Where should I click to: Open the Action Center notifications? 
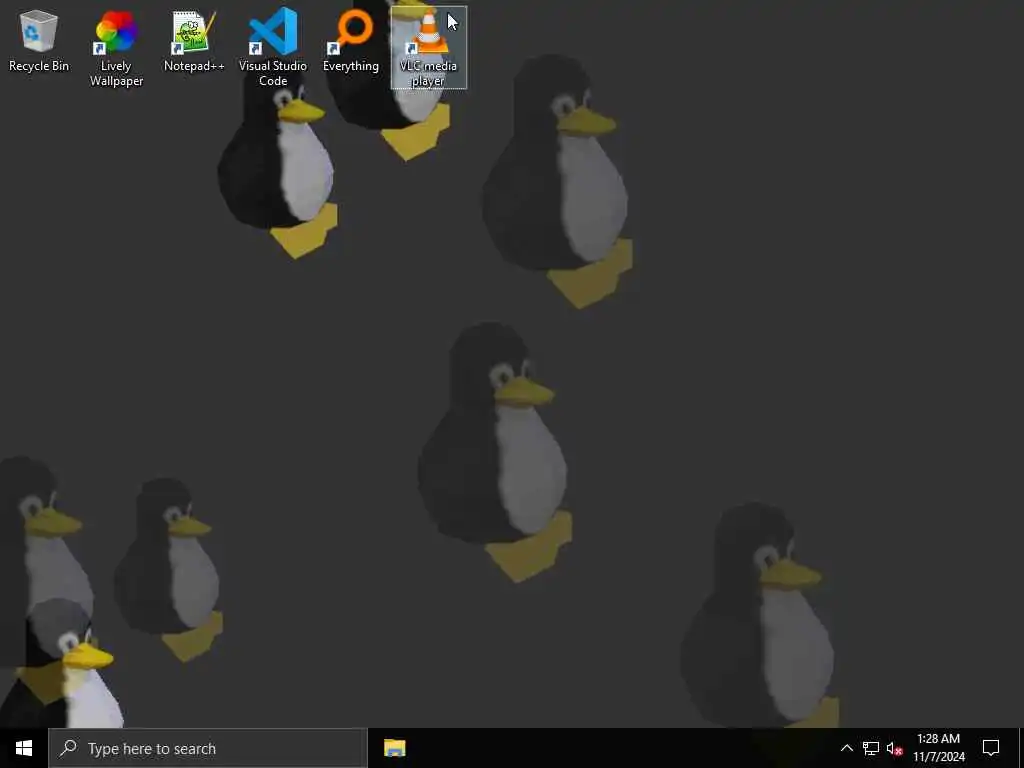tap(991, 748)
